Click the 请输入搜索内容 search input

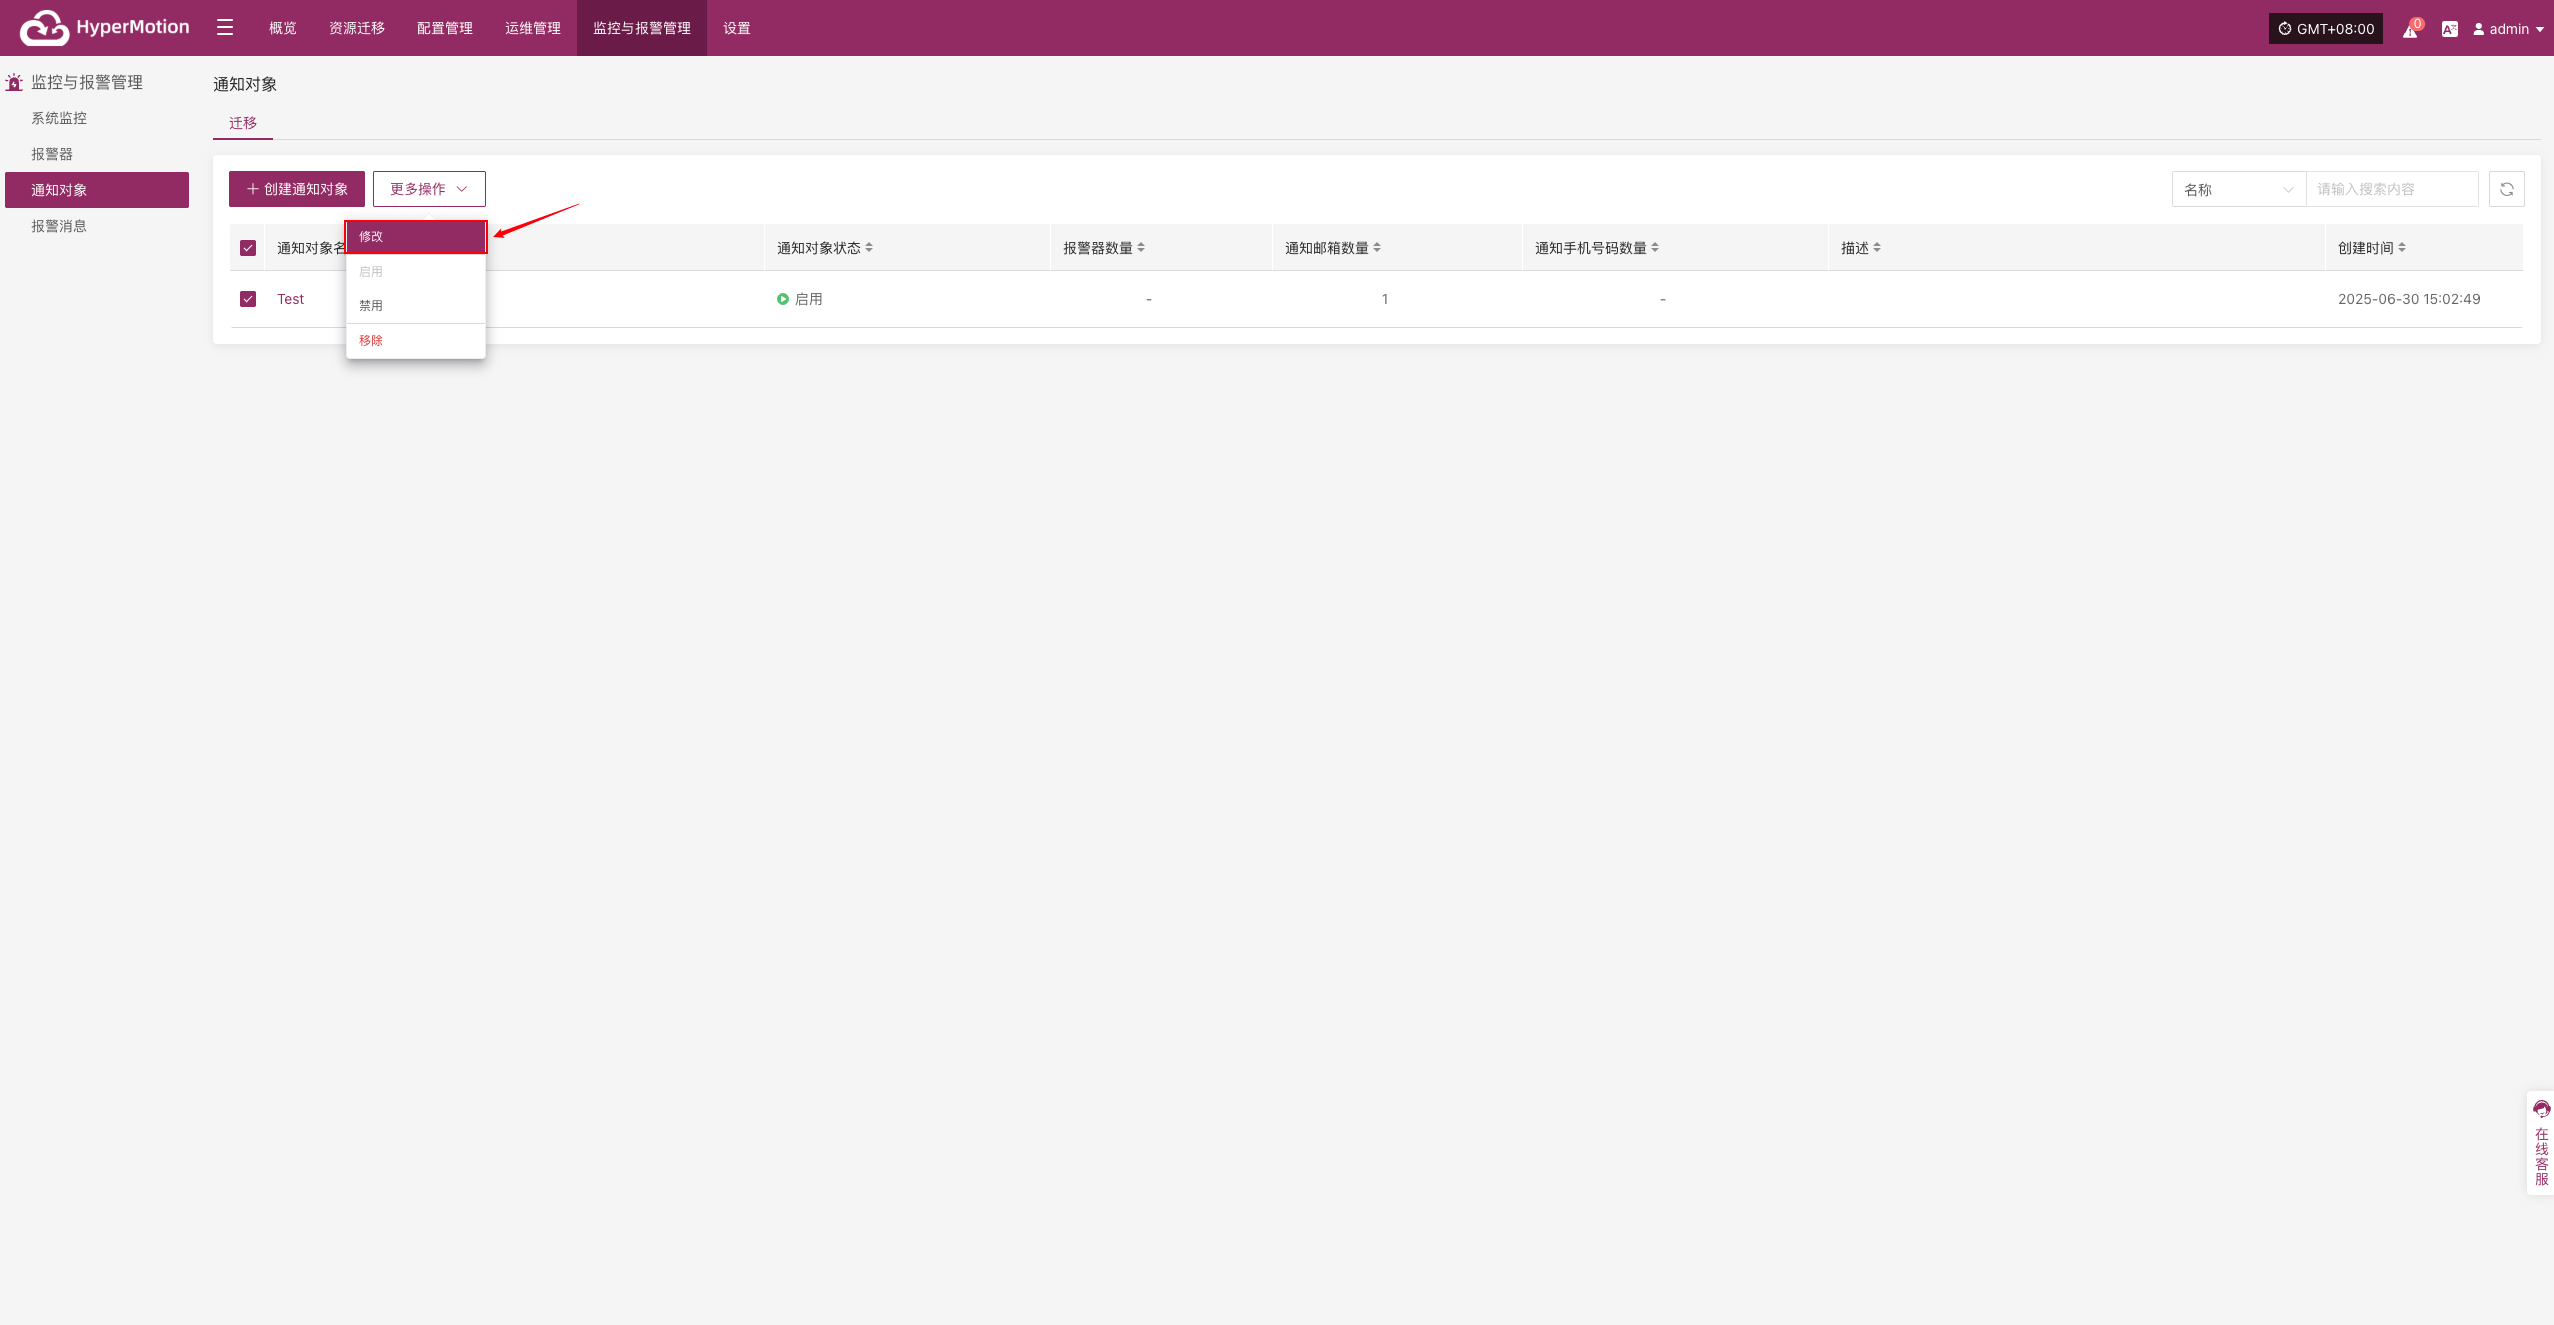[2392, 189]
